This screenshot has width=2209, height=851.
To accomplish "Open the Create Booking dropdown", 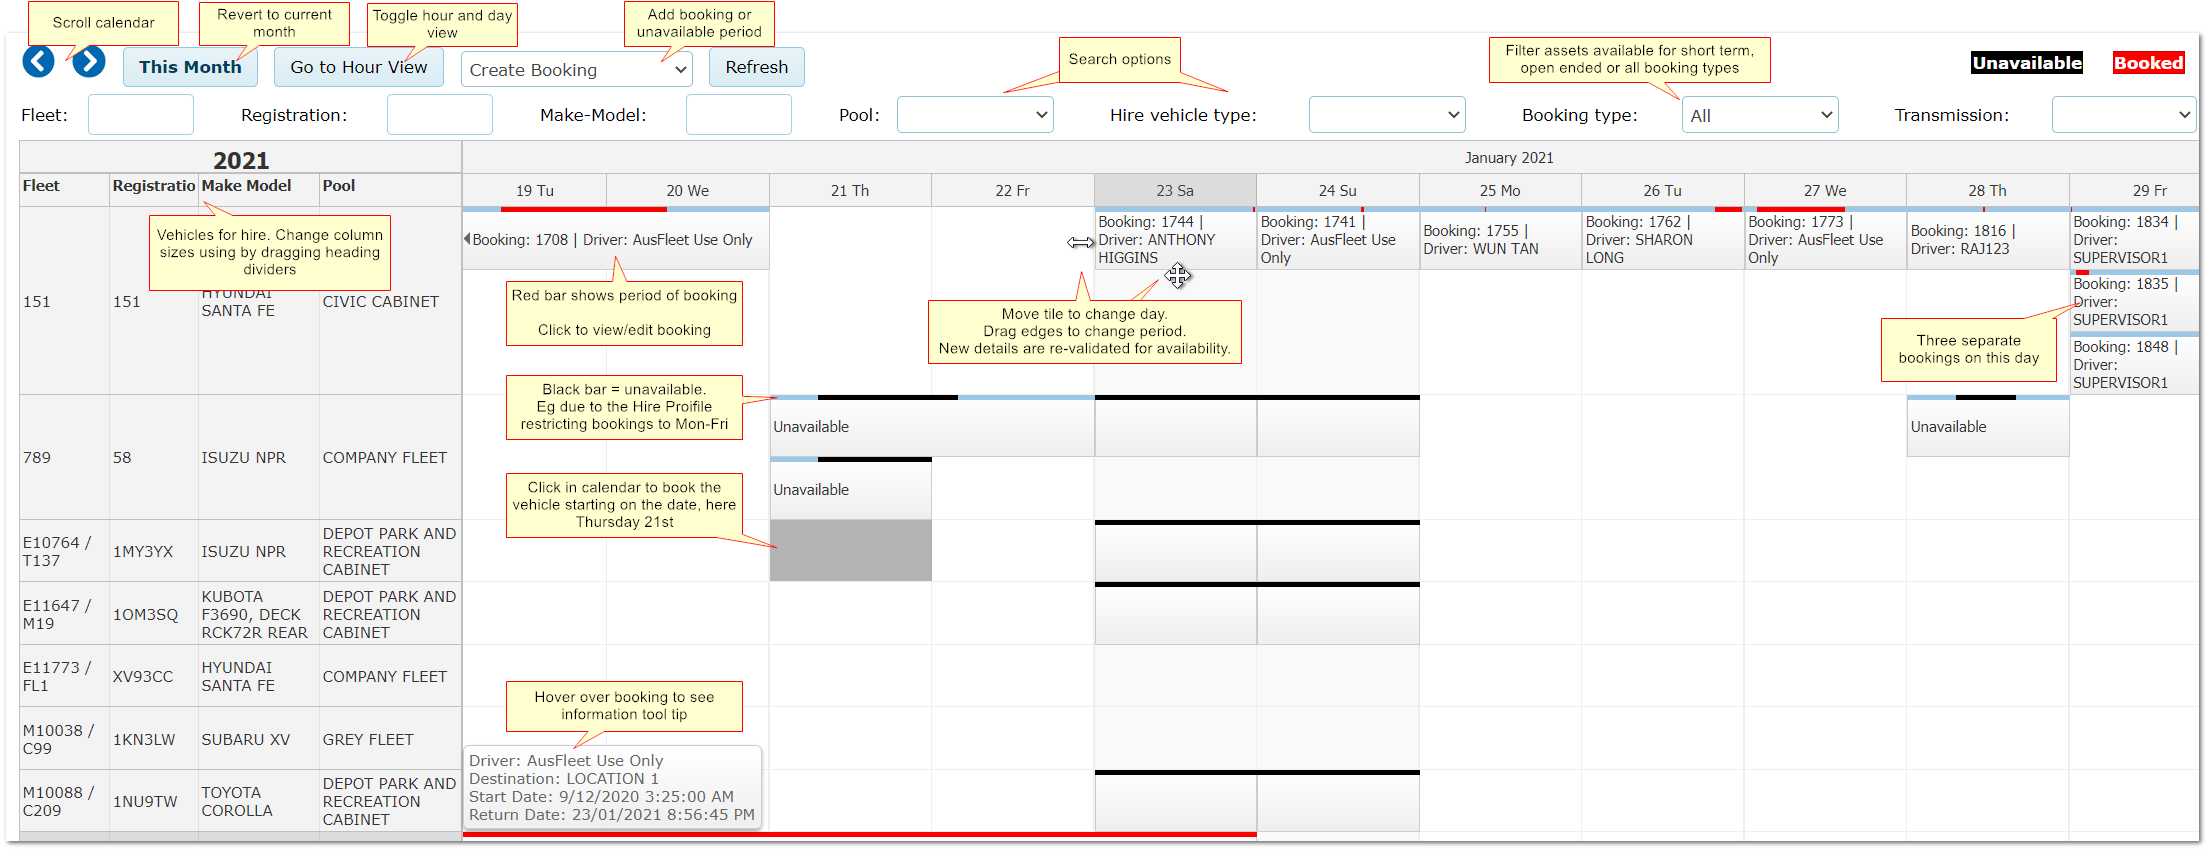I will pyautogui.click(x=577, y=69).
